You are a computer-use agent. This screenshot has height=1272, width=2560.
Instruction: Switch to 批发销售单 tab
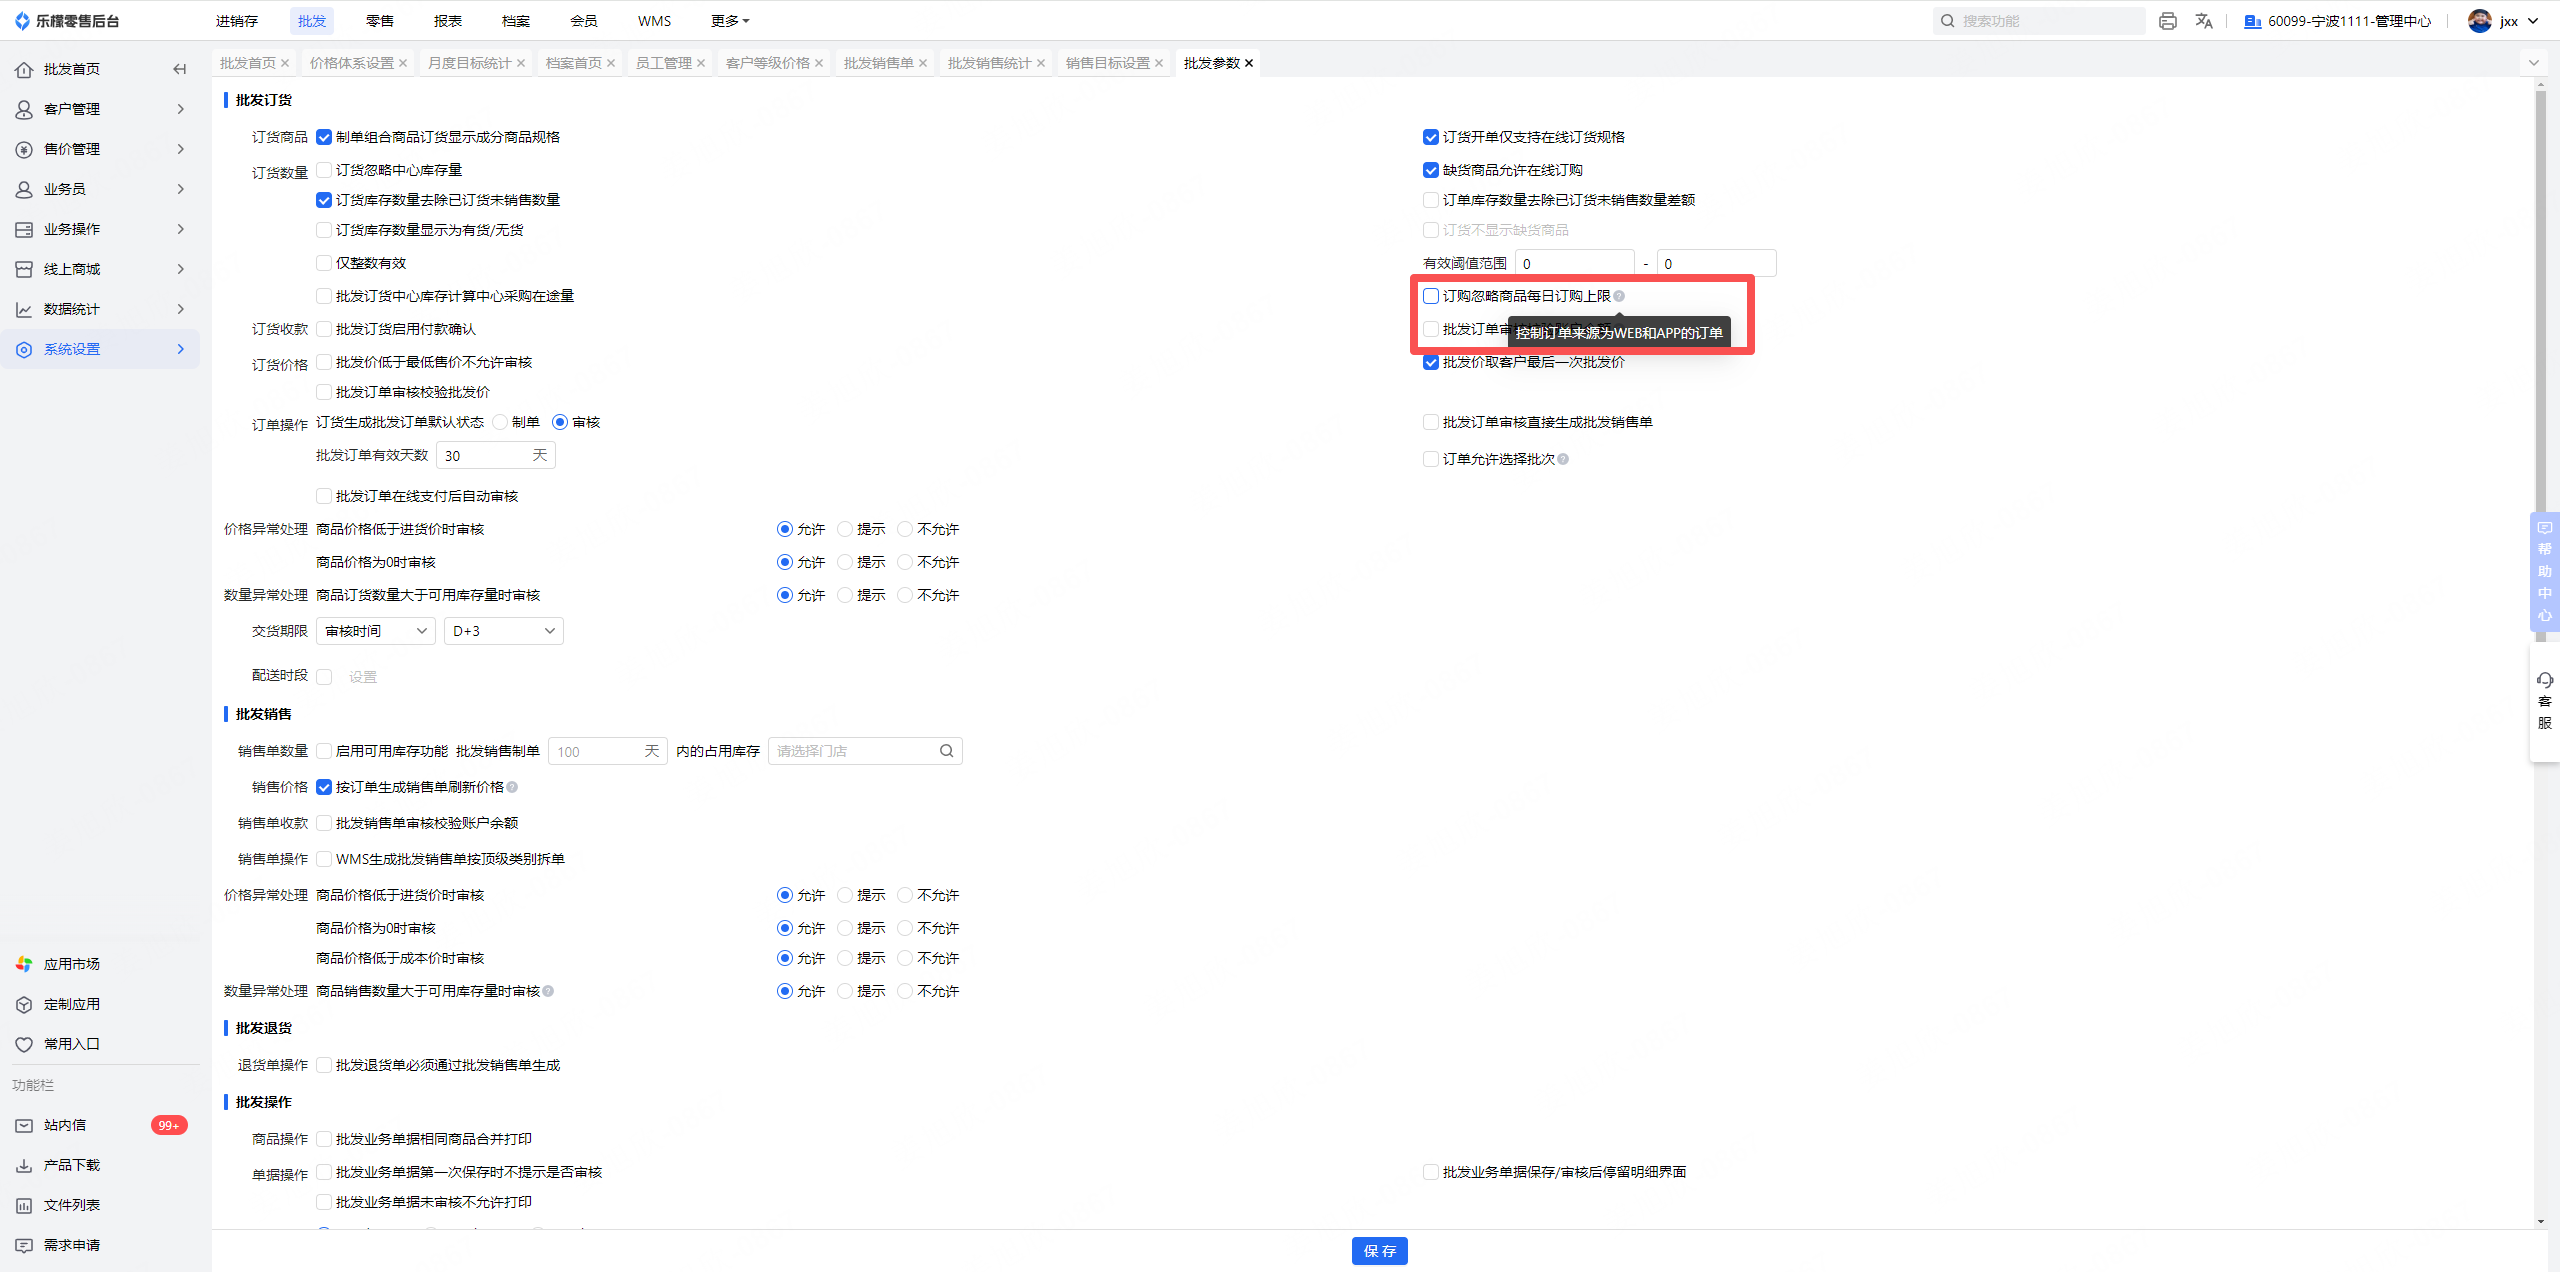coord(878,63)
